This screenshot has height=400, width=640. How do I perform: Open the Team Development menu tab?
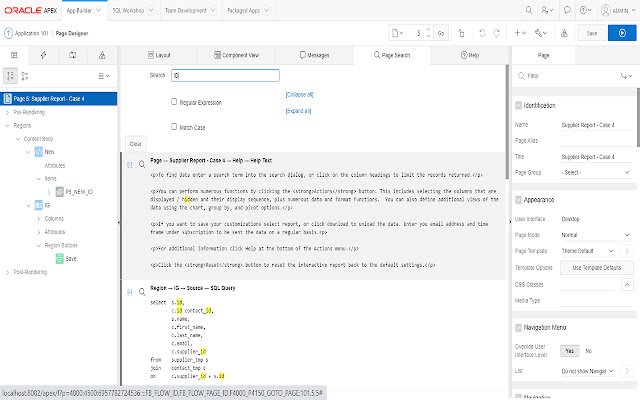190,10
